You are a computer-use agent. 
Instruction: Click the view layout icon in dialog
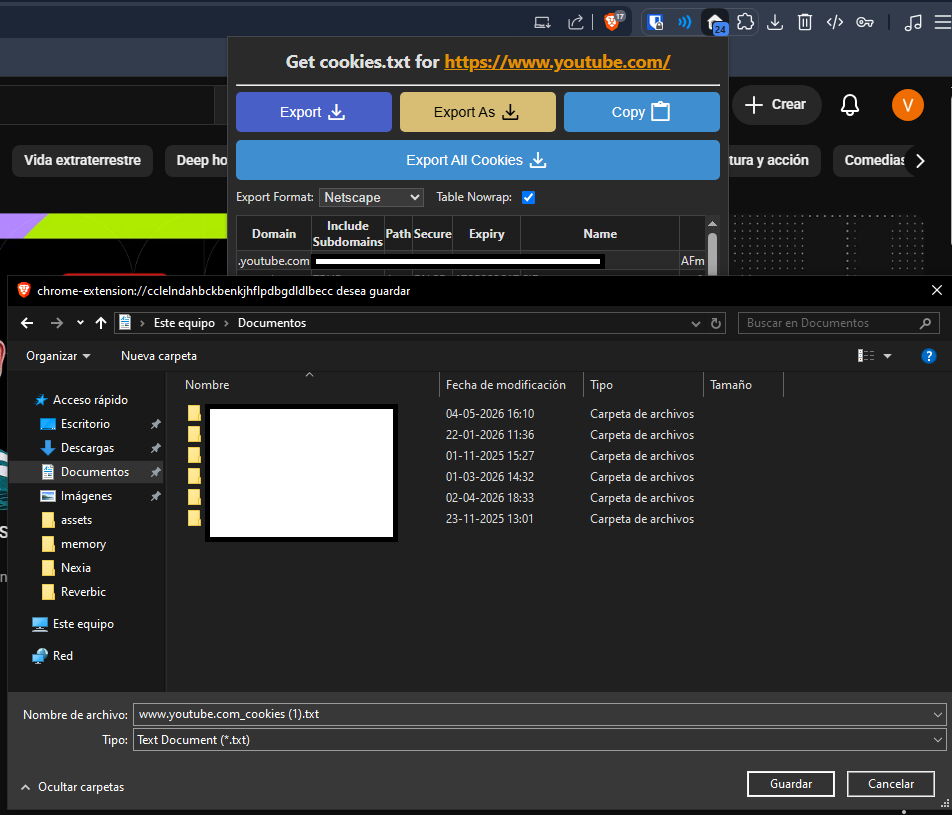pyautogui.click(x=866, y=356)
